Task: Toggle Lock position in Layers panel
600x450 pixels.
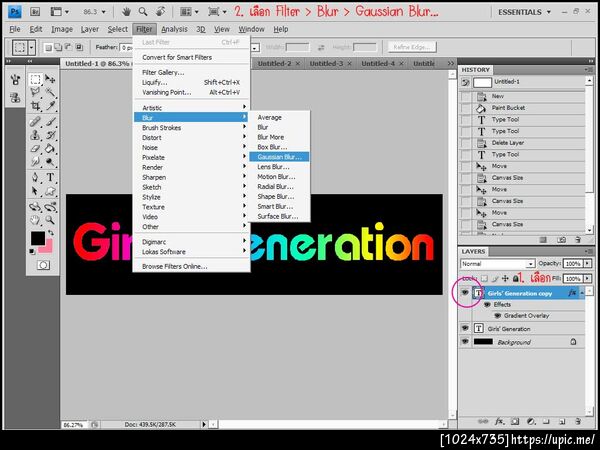Action: coord(505,278)
